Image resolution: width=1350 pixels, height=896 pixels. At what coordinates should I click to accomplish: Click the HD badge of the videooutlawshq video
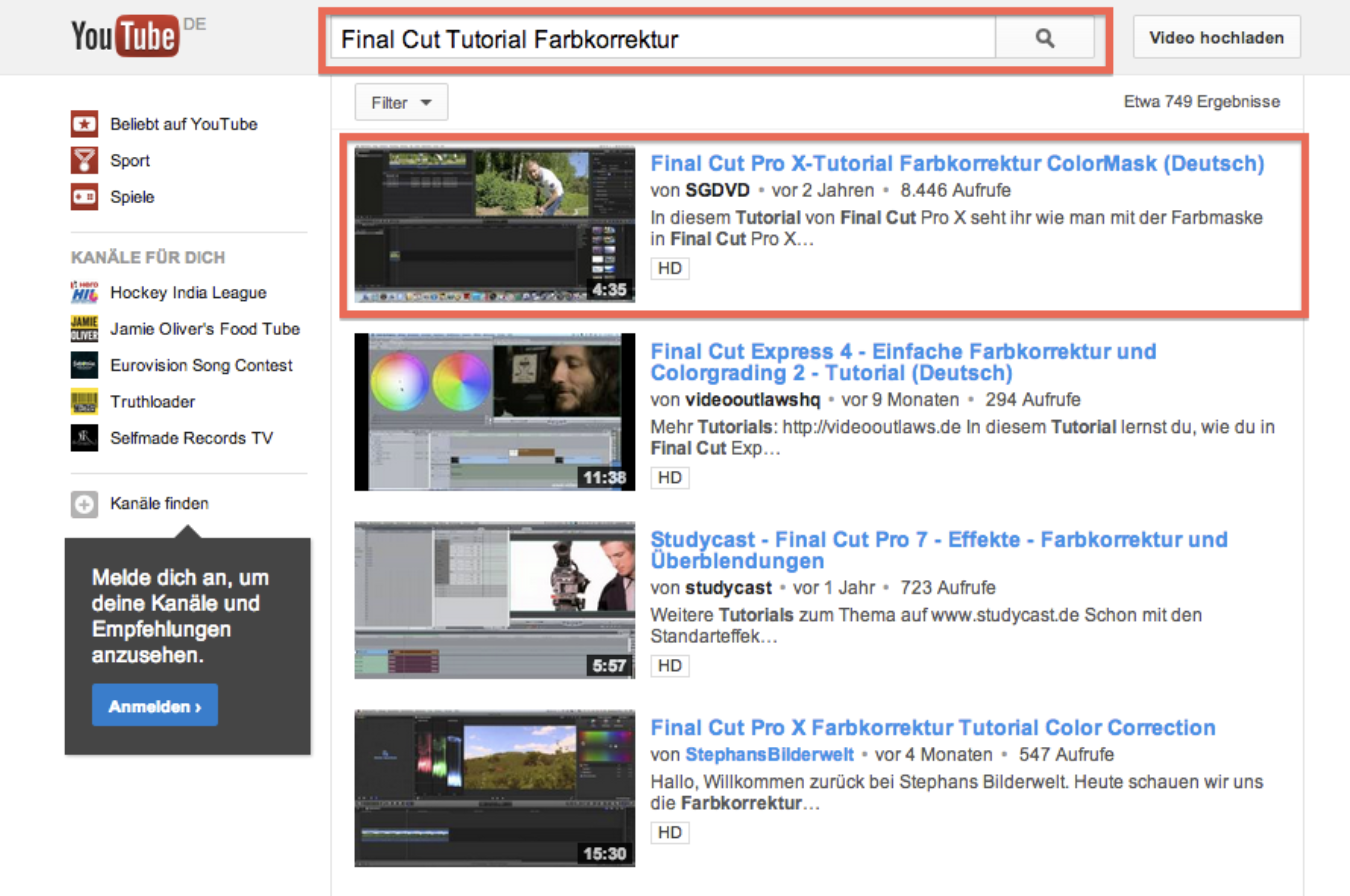670,478
